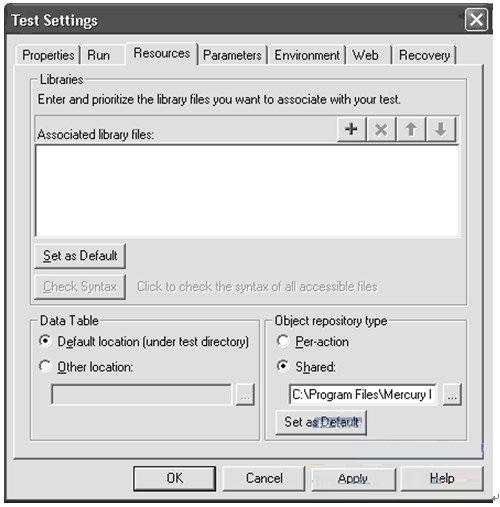Move library file down with arrow icon

coord(441,129)
